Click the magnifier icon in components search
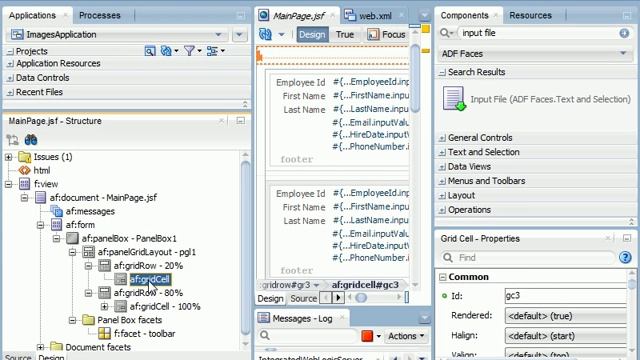This screenshot has width=640, height=360. click(446, 33)
